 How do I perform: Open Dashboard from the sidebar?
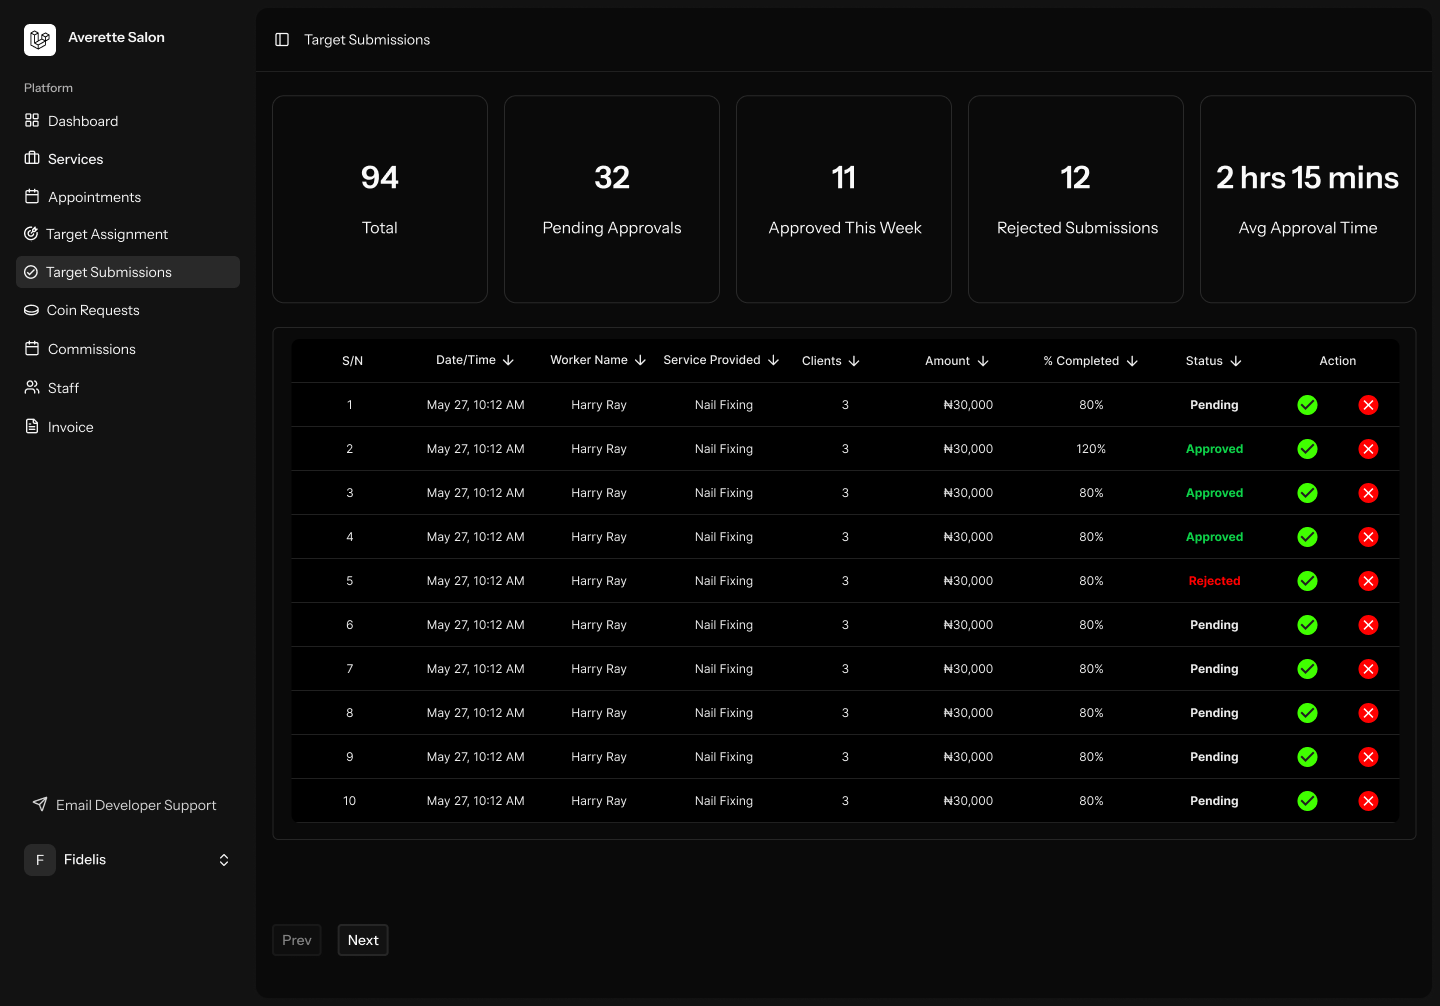tap(83, 121)
